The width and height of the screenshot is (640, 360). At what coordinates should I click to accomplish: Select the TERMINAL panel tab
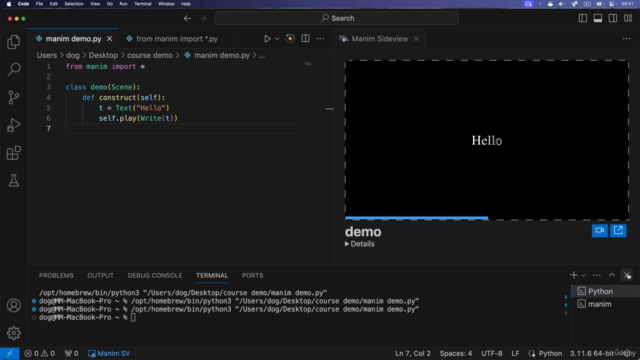(x=212, y=276)
